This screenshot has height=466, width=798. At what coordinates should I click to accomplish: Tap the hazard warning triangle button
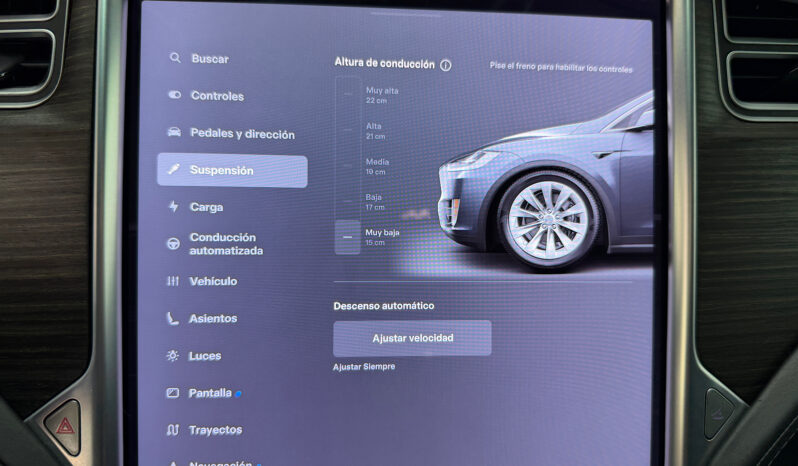click(65, 426)
